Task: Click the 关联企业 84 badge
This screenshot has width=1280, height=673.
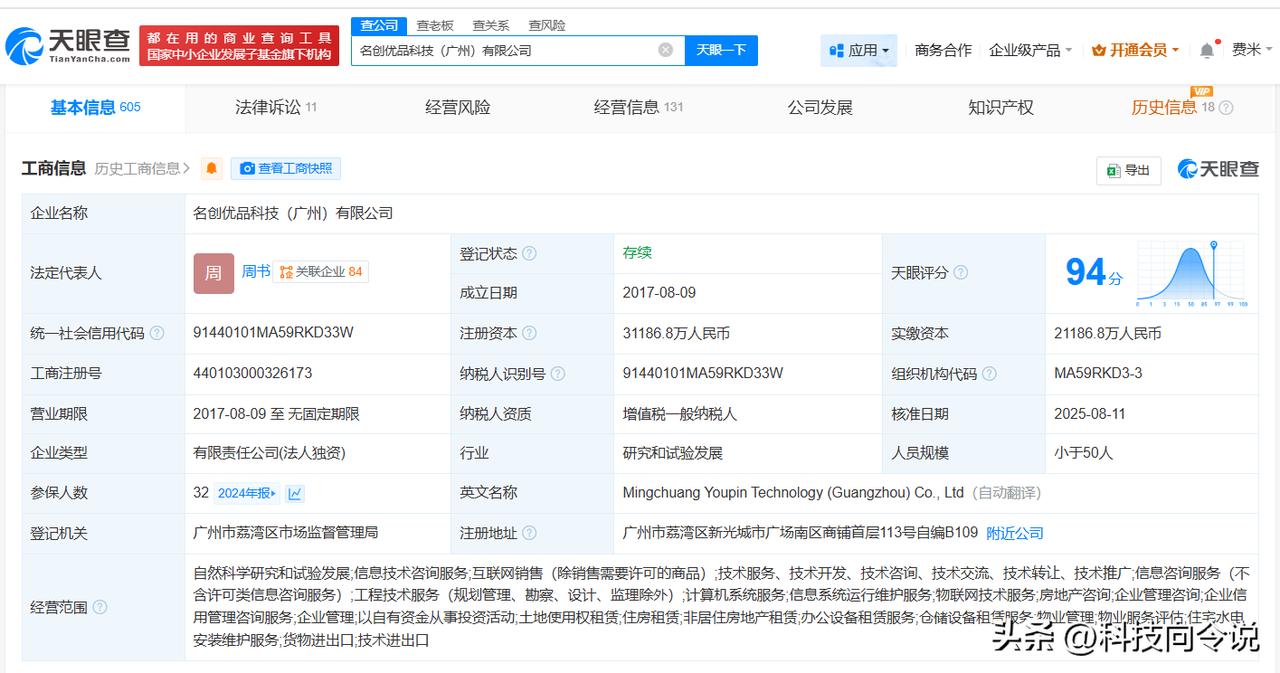Action: tap(321, 272)
